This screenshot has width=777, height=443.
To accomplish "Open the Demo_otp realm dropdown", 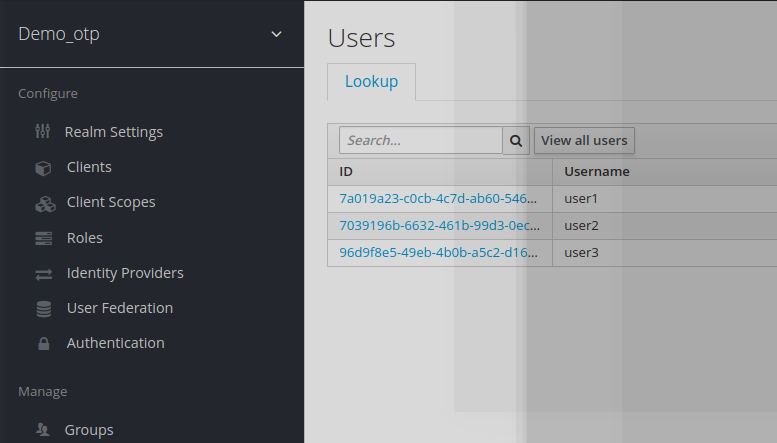I will tap(150, 34).
